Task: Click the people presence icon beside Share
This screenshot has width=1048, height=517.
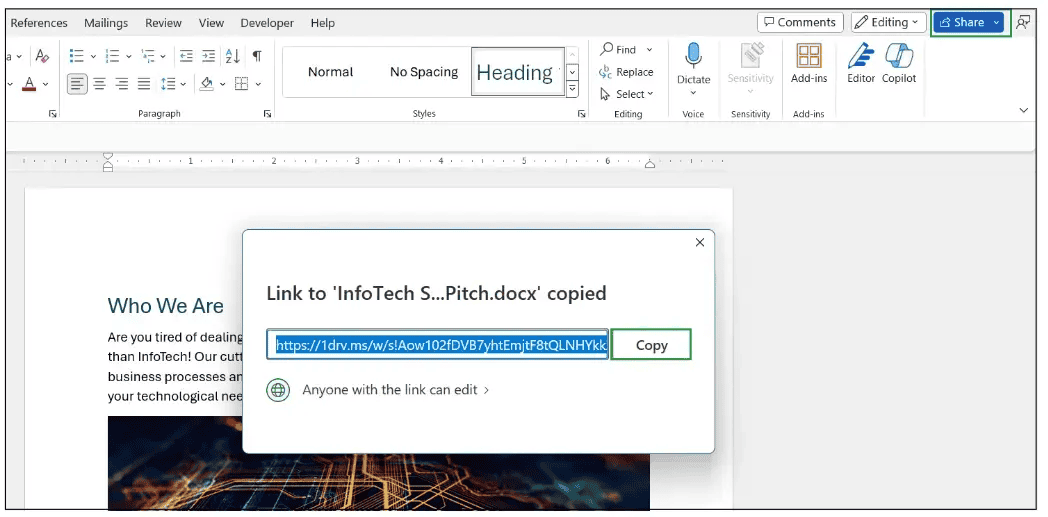Action: pos(1023,22)
